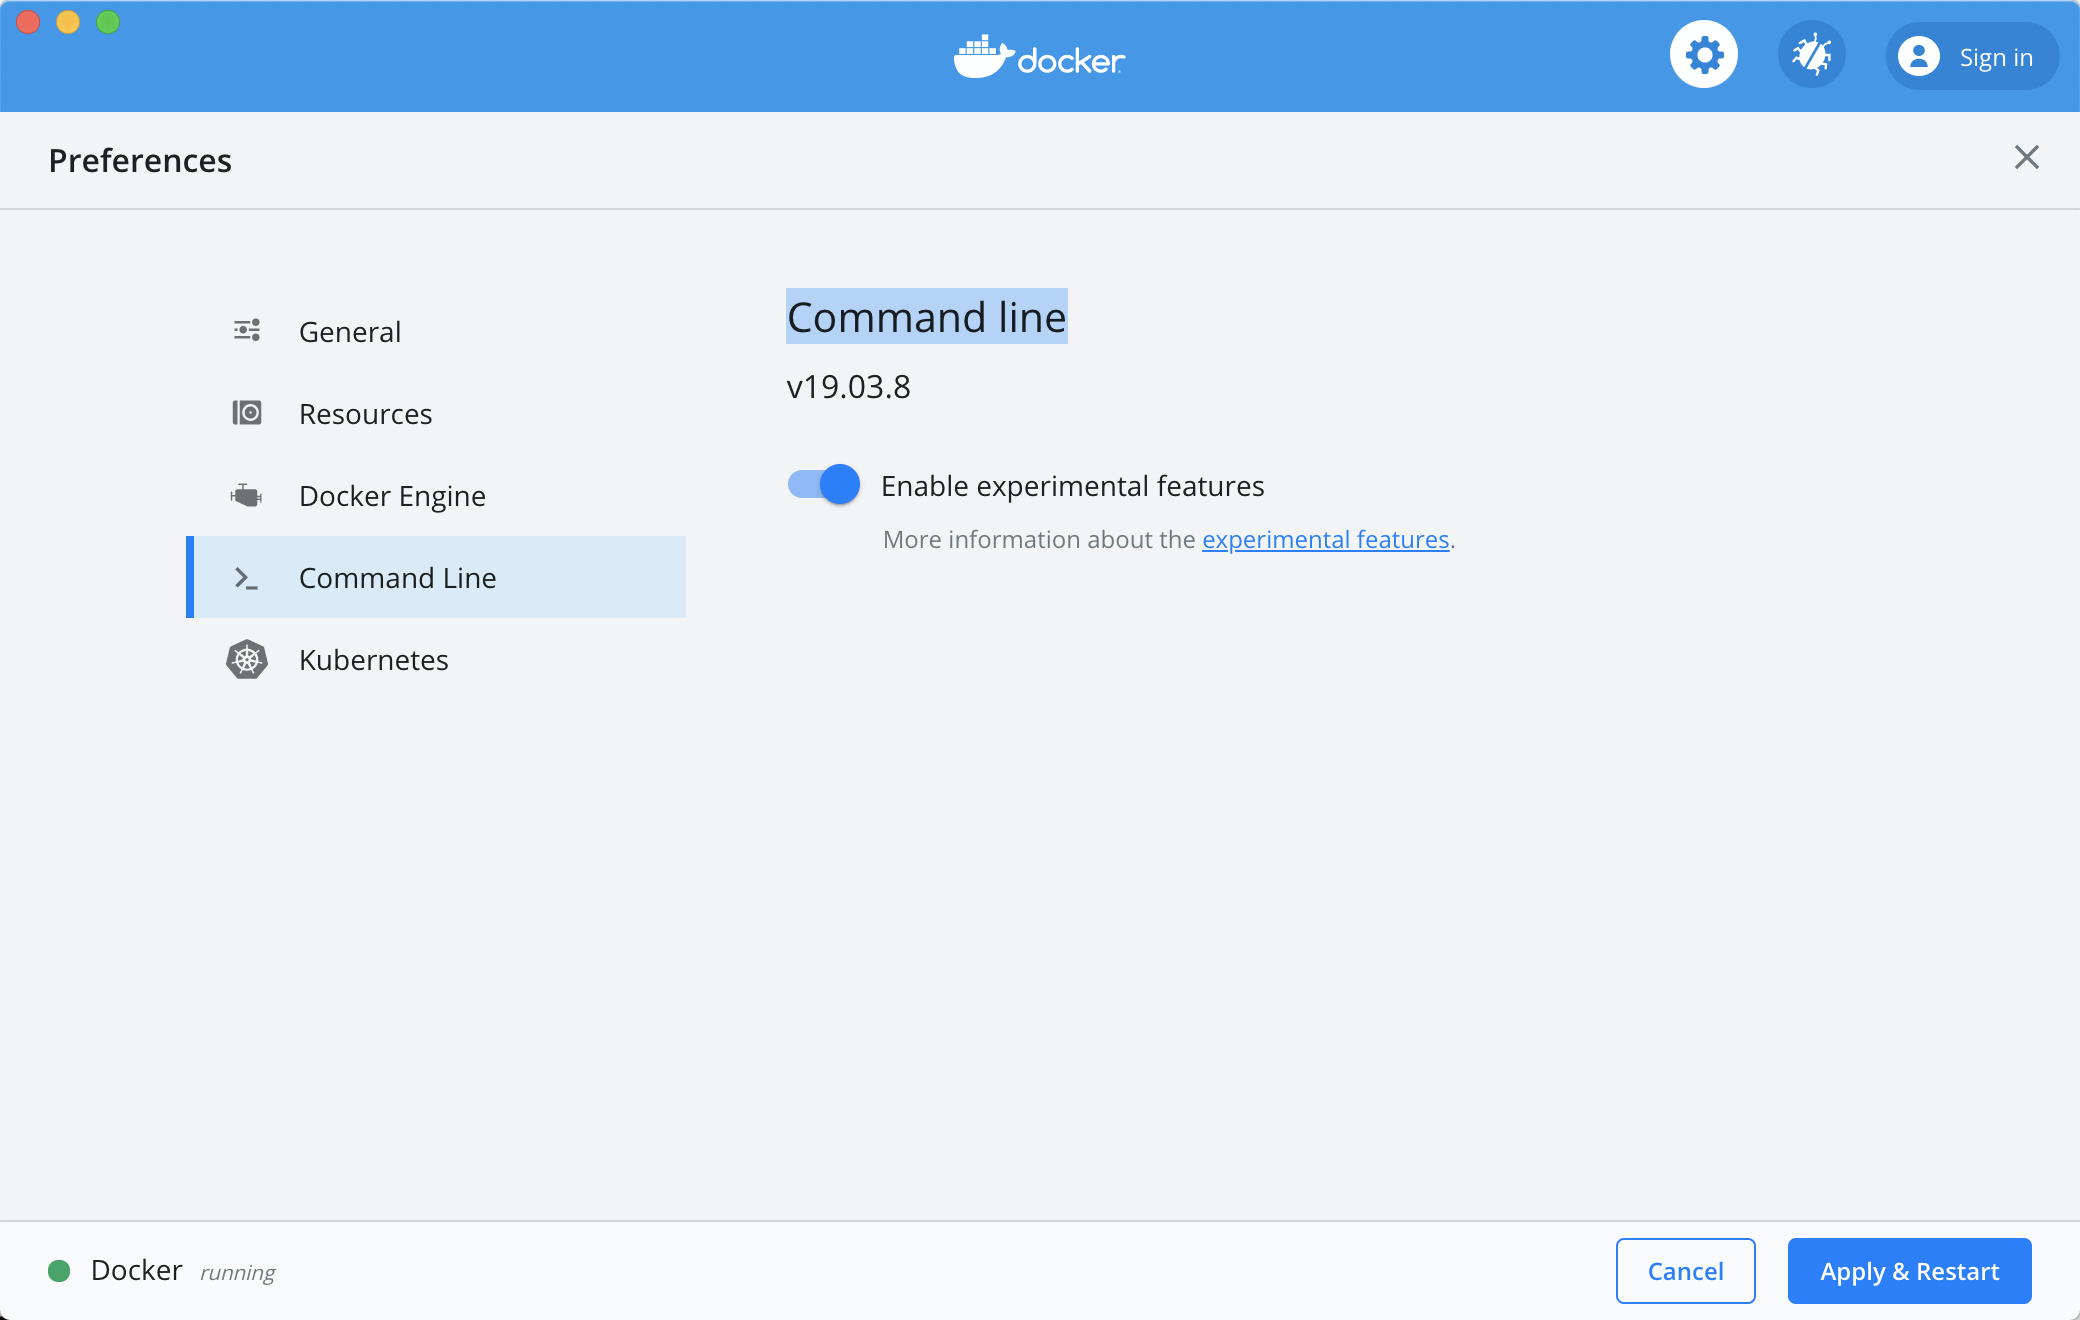Select Kubernetes in the sidebar
The height and width of the screenshot is (1320, 2080).
(x=373, y=660)
